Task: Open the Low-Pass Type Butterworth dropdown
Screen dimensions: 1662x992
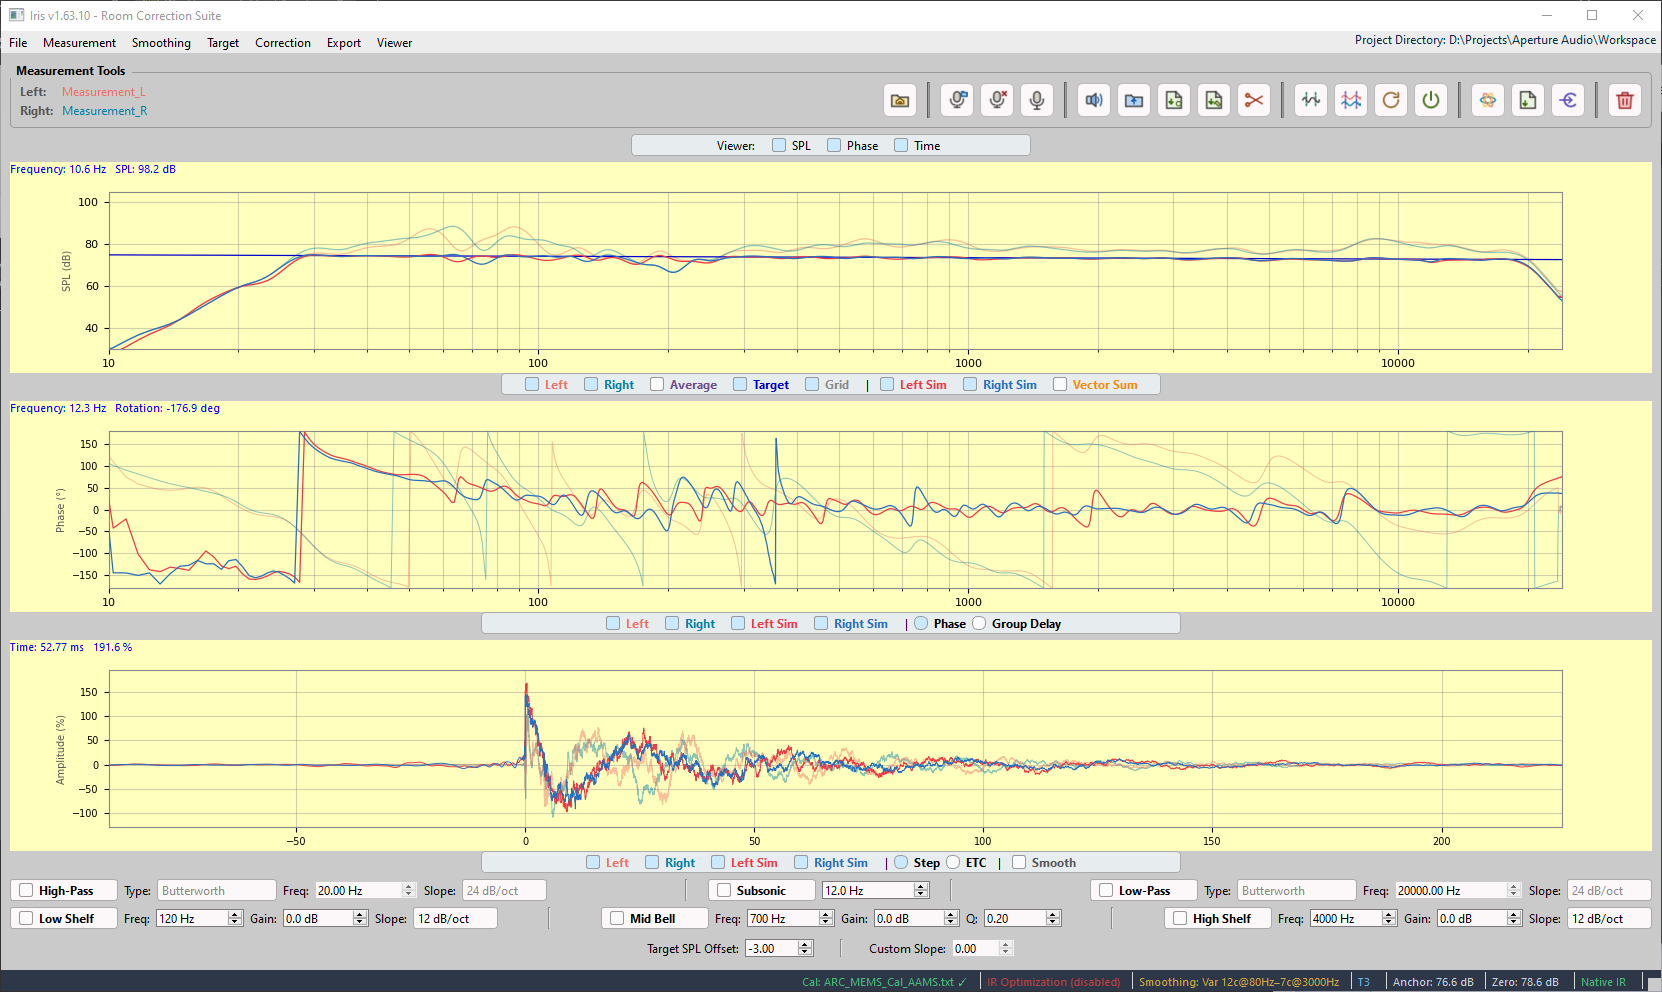Action: pyautogui.click(x=1296, y=891)
